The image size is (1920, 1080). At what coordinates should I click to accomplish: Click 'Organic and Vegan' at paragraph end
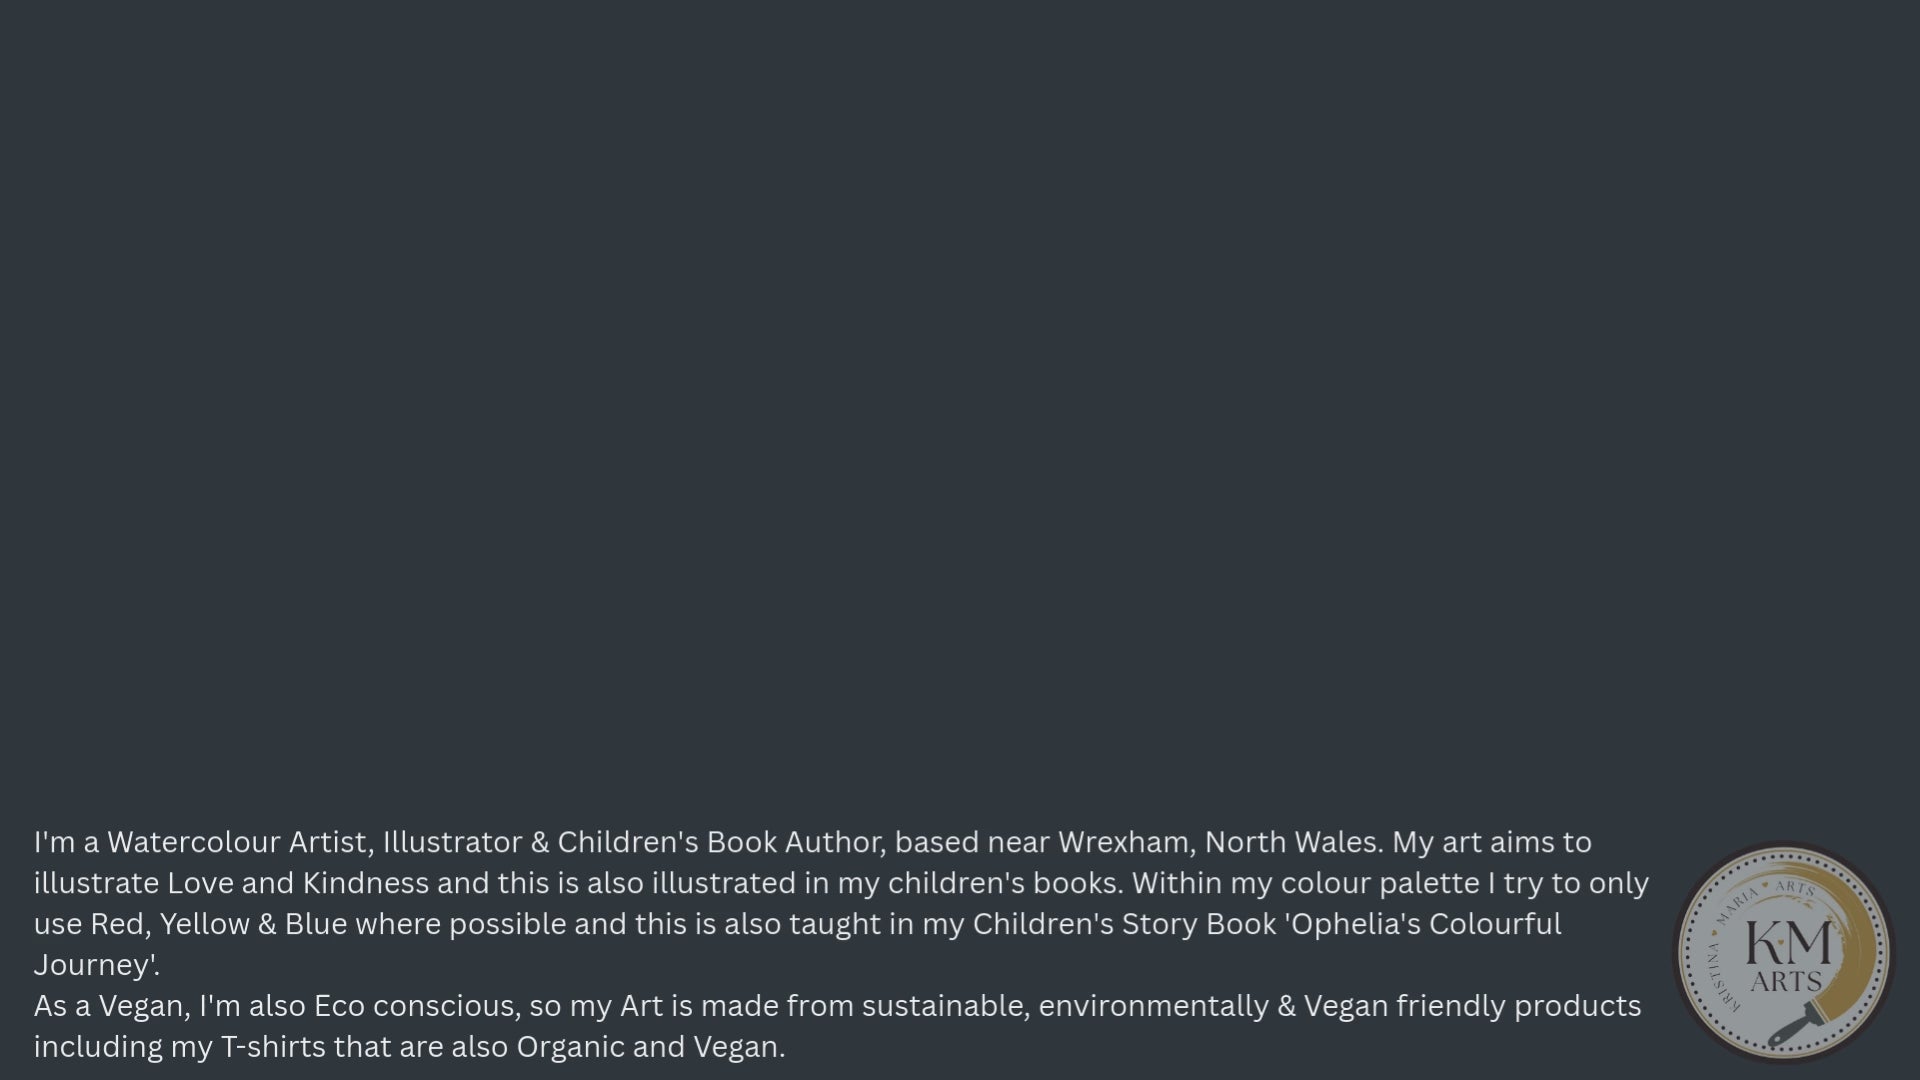point(649,1047)
